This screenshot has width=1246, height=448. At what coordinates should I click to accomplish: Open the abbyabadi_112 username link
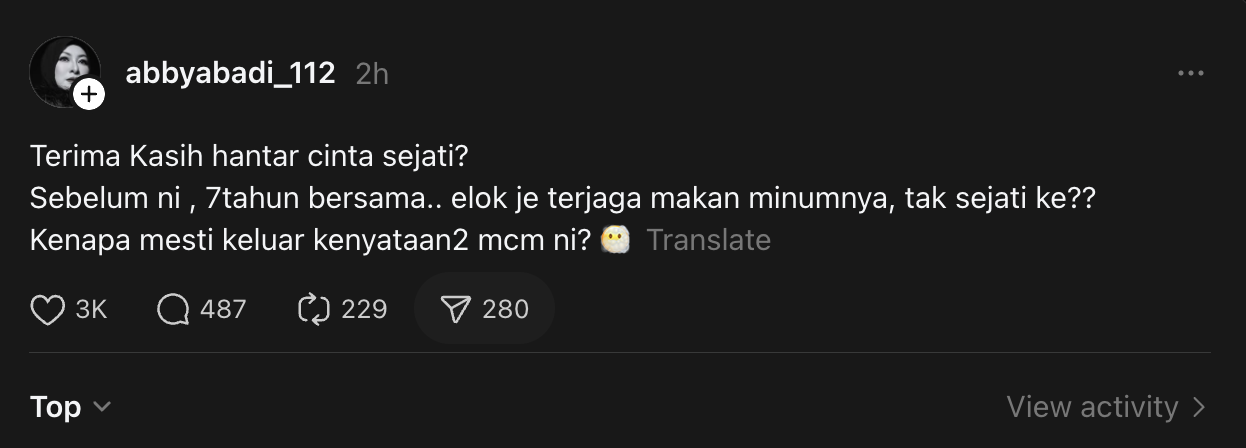(230, 73)
